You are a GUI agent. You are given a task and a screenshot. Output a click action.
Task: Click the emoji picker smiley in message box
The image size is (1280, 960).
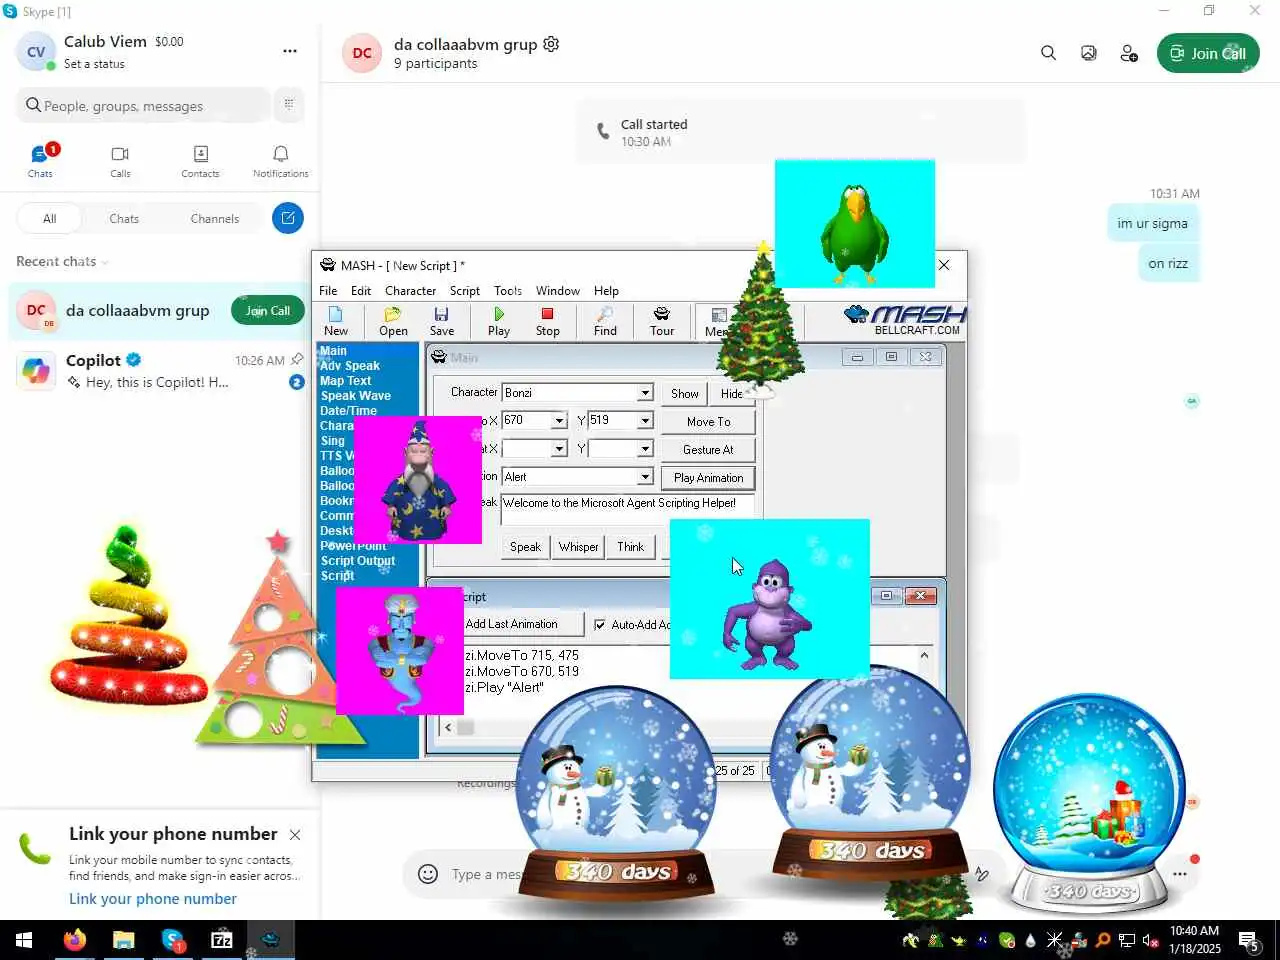[x=428, y=874]
